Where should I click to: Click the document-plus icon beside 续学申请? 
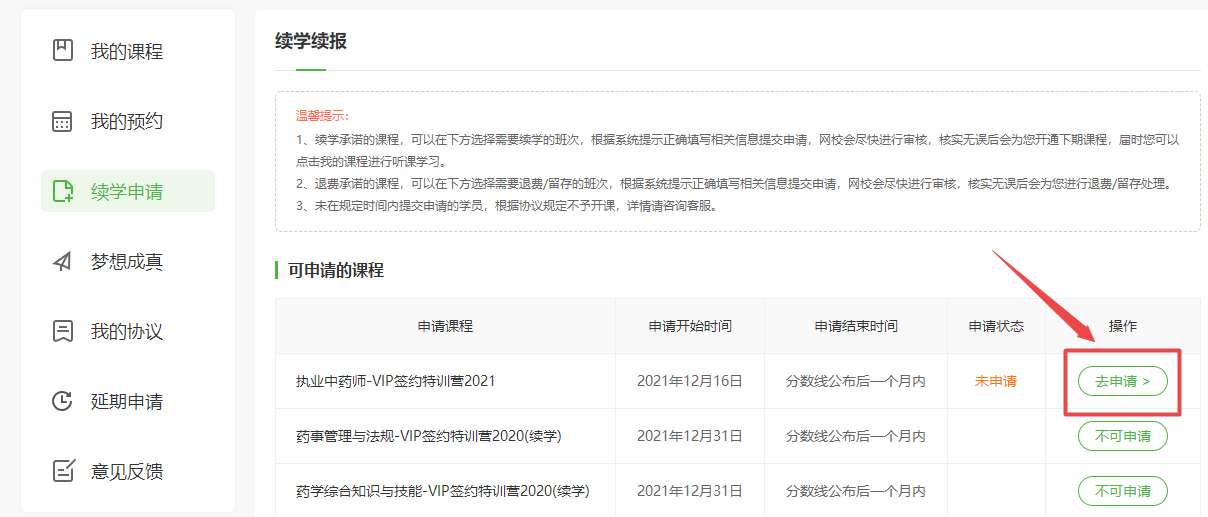point(63,191)
